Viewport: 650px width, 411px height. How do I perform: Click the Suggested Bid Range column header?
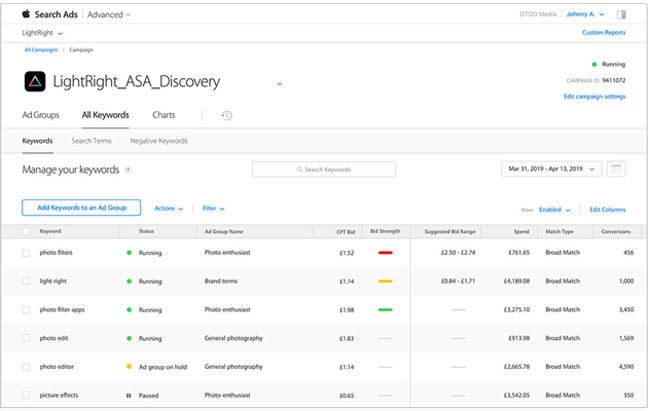pyautogui.click(x=450, y=232)
